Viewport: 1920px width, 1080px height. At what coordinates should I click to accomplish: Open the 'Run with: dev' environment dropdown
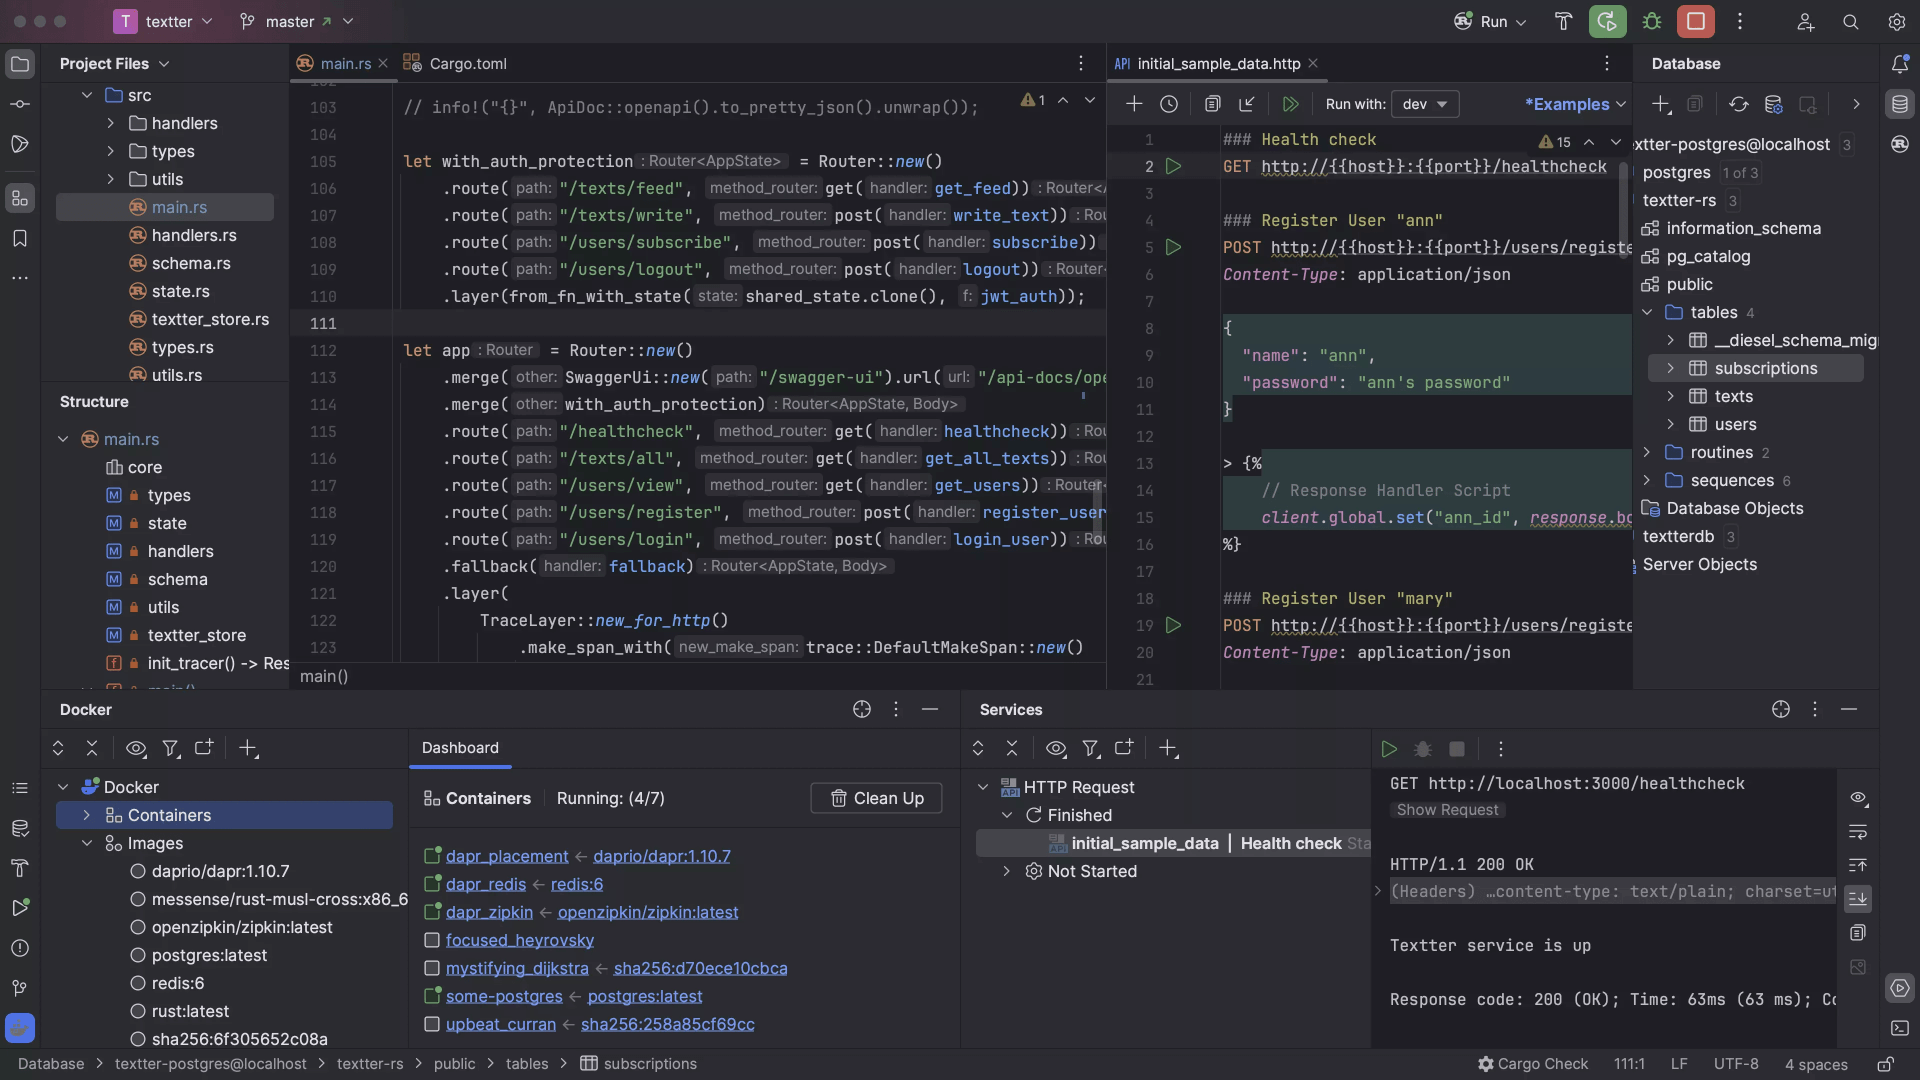pyautogui.click(x=1425, y=104)
